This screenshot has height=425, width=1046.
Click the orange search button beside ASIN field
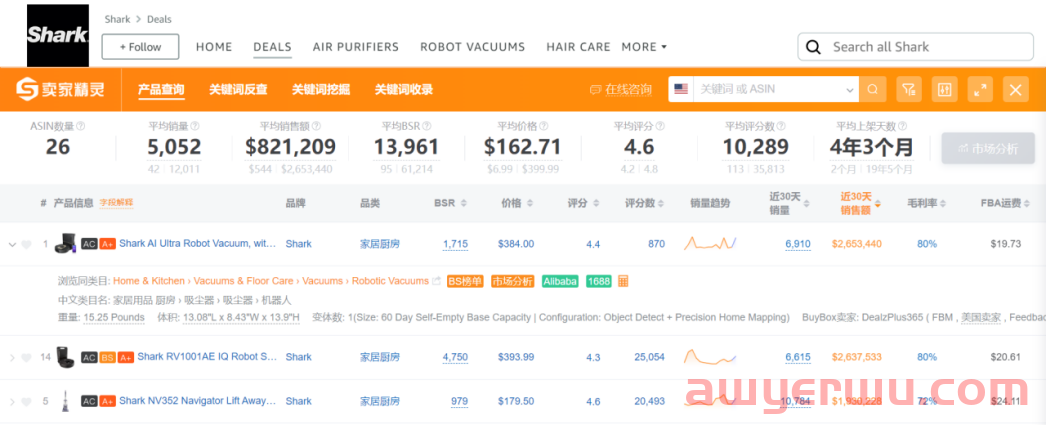pyautogui.click(x=872, y=89)
